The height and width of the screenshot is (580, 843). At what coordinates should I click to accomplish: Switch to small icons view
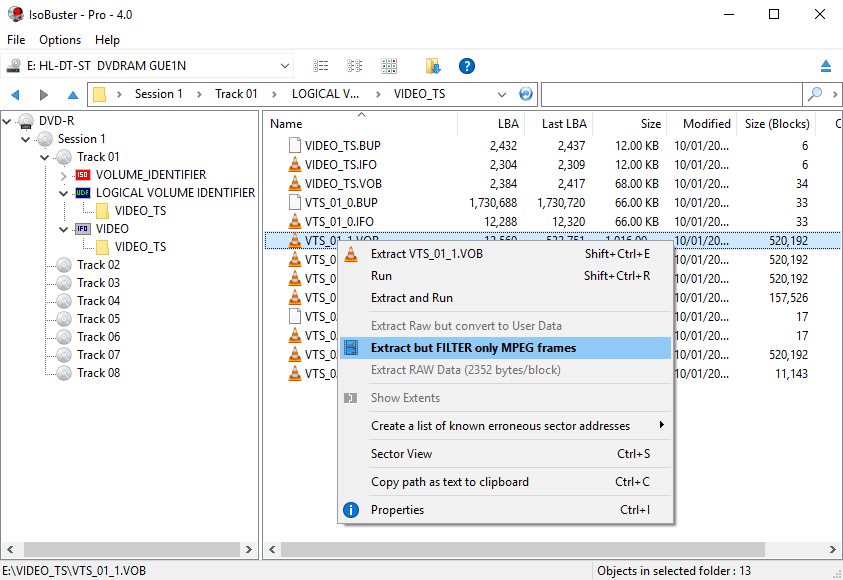(x=354, y=66)
